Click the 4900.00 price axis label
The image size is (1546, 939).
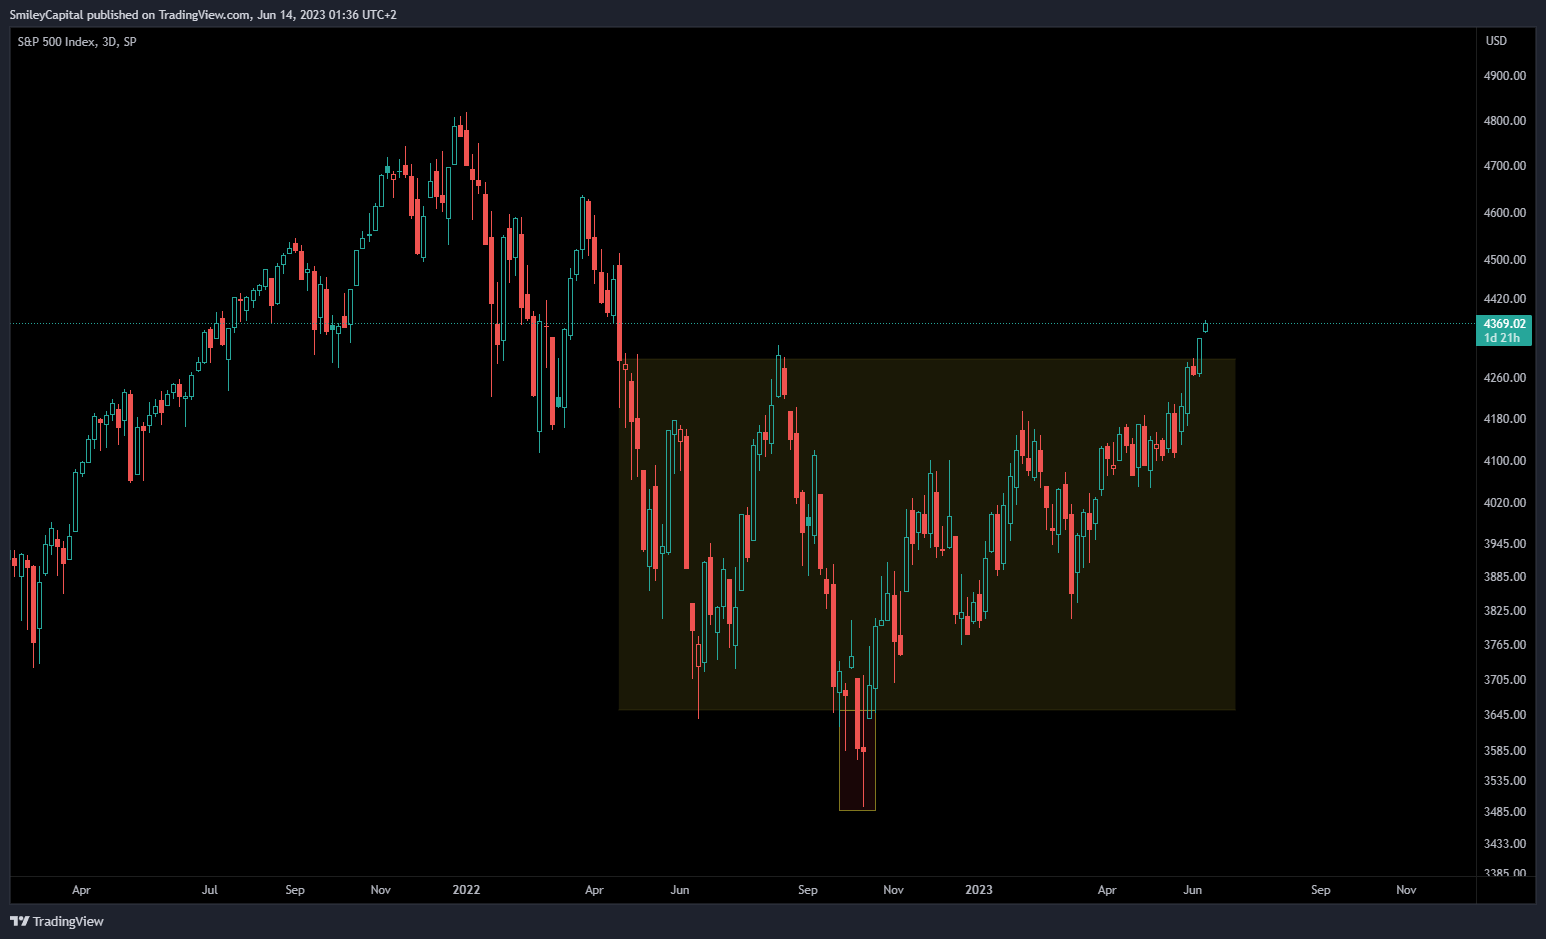coord(1505,76)
